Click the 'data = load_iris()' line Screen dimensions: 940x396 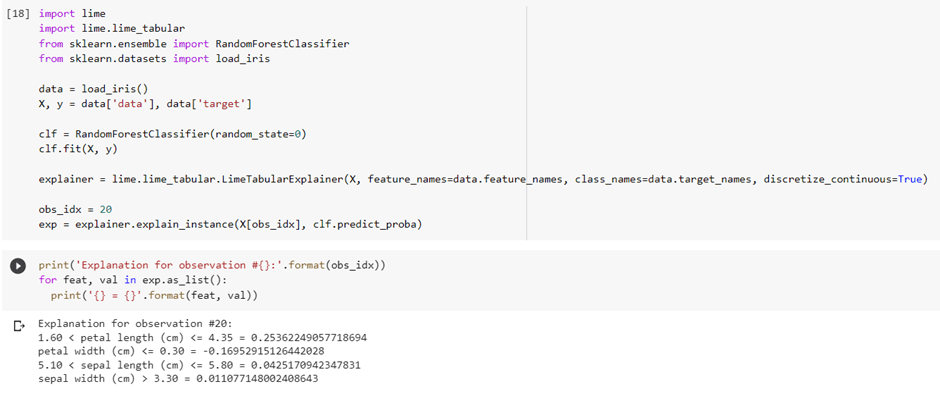tap(93, 89)
